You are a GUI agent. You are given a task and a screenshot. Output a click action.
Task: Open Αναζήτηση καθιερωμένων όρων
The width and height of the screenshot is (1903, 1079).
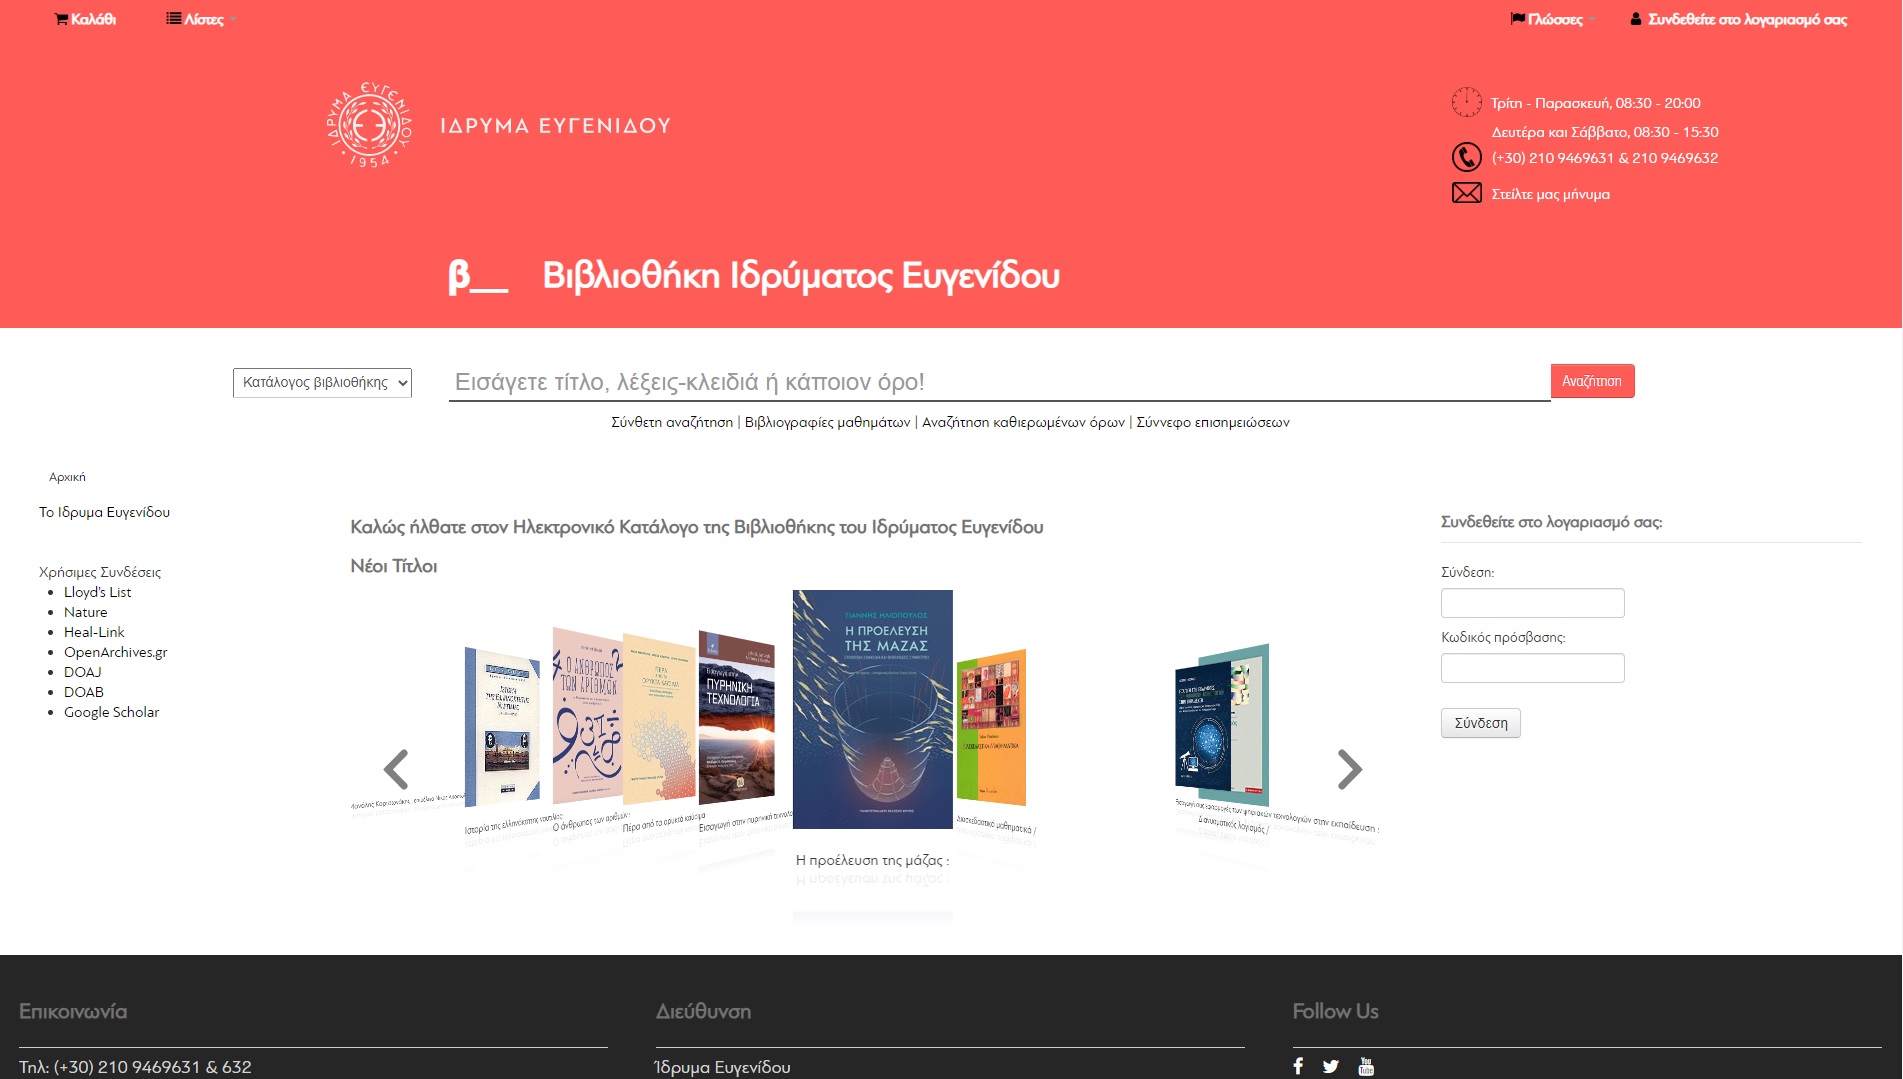coord(1023,422)
